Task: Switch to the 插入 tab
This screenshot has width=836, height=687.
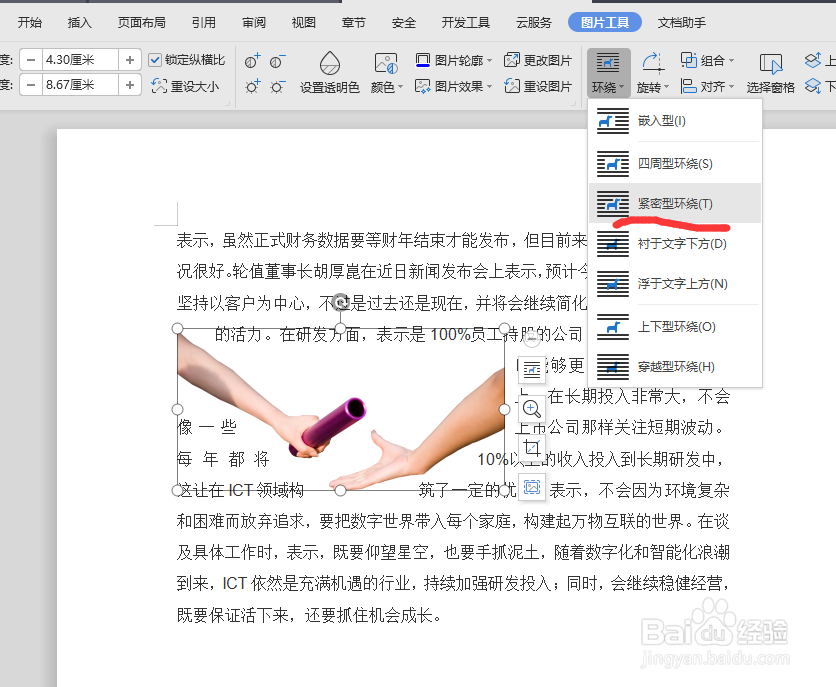Action: (x=79, y=22)
